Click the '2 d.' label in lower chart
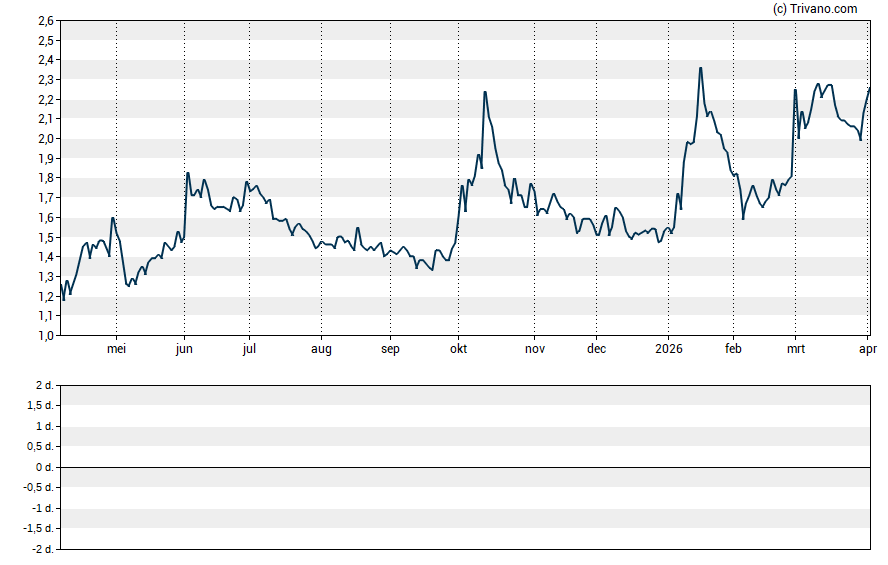This screenshot has width=888, height=565. 43,386
